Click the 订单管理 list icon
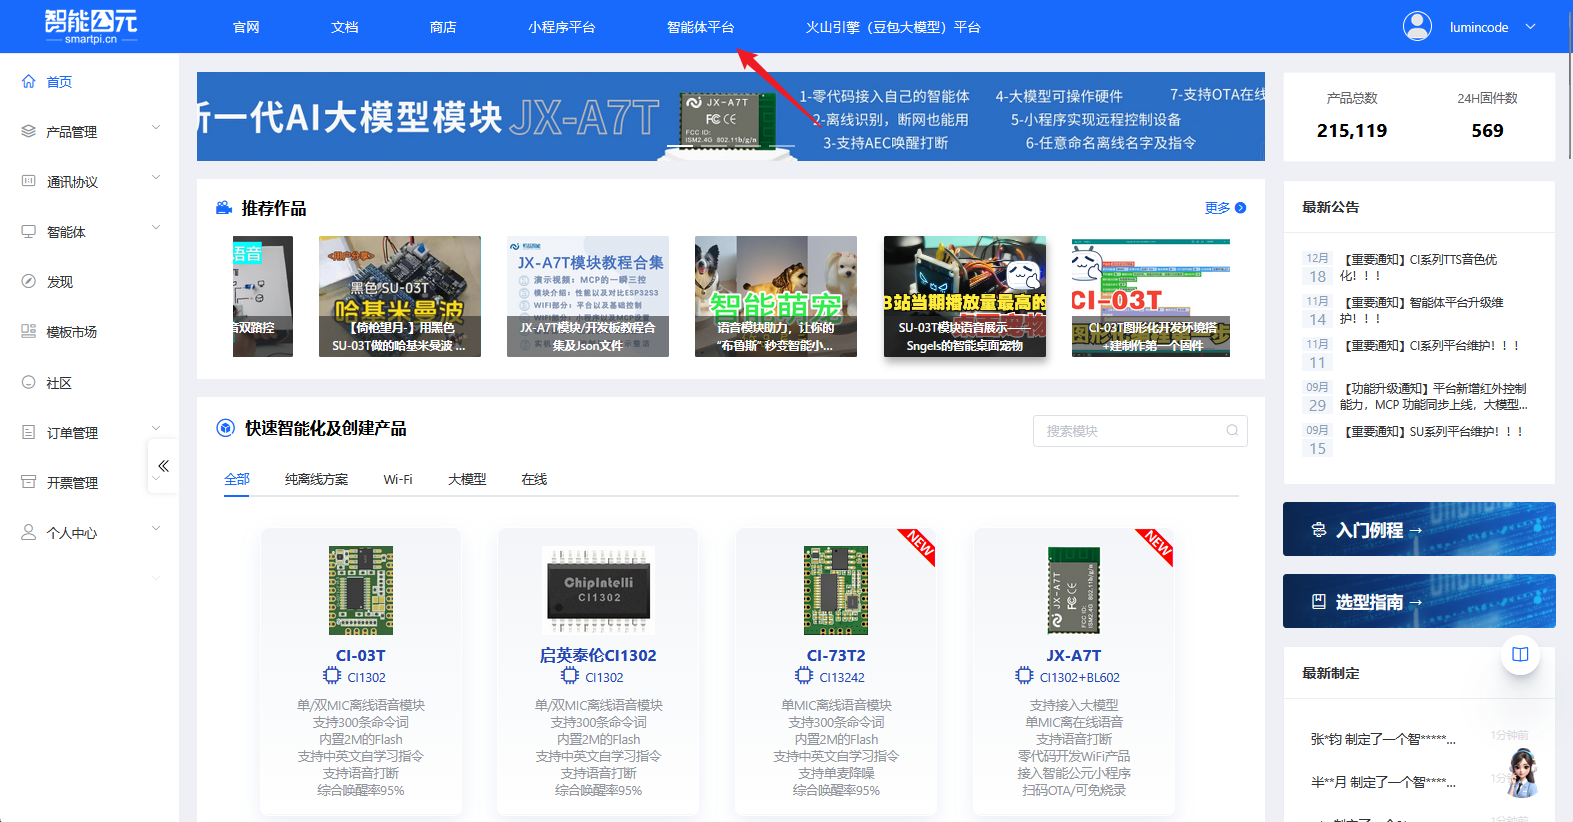 [29, 432]
